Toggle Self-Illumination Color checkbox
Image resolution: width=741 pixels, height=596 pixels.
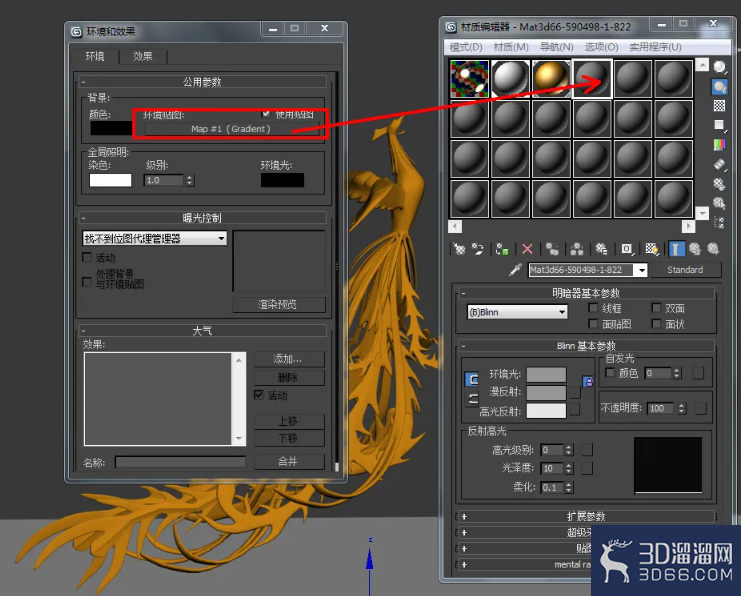[610, 373]
